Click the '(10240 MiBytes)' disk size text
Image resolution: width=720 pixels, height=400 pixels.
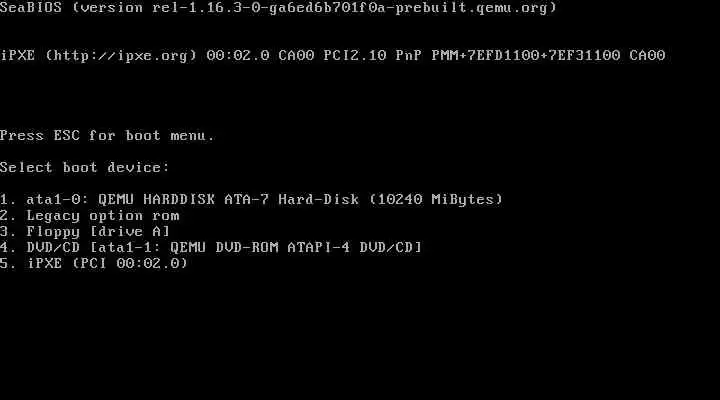(436, 199)
